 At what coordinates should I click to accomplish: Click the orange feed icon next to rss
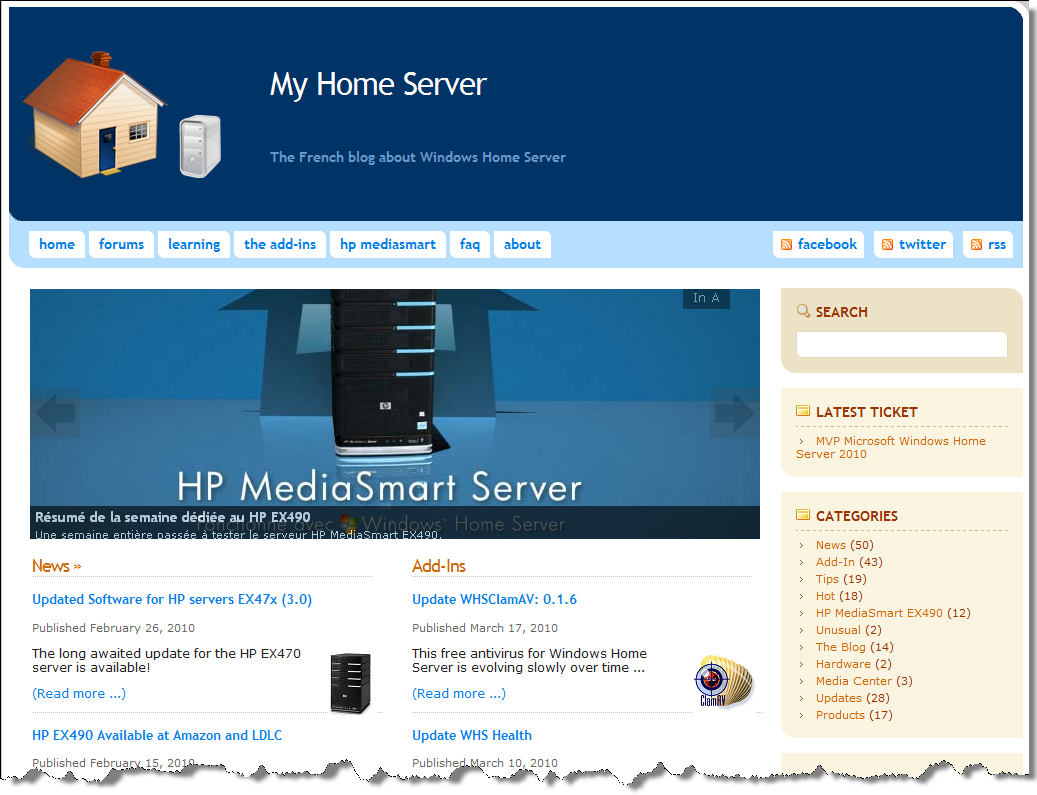click(x=976, y=245)
